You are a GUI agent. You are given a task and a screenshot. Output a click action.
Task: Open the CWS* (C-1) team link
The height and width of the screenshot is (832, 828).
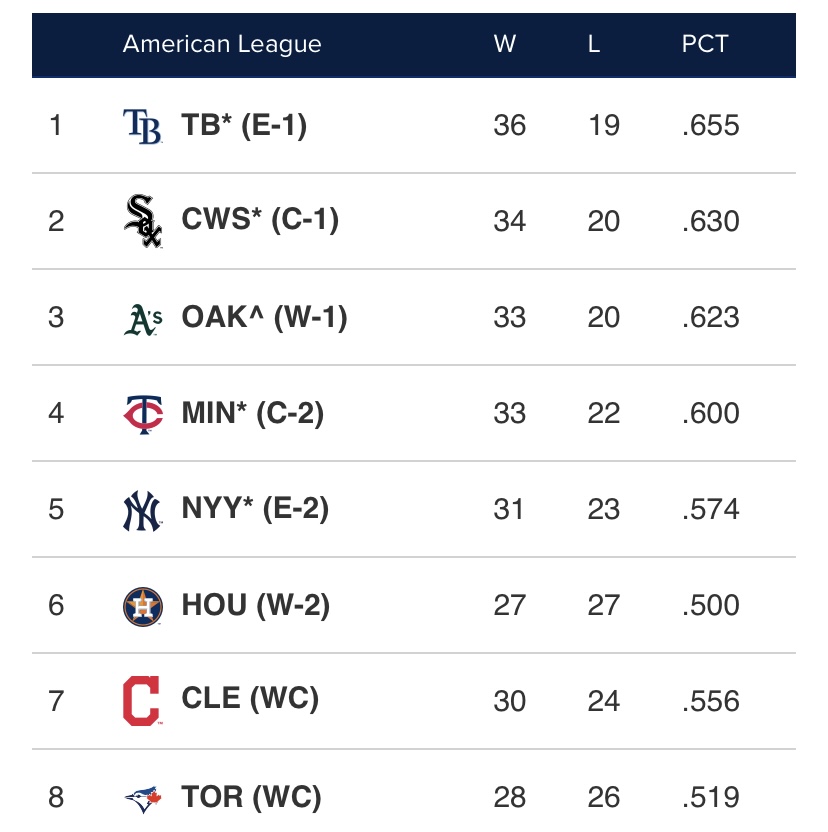pos(260,221)
